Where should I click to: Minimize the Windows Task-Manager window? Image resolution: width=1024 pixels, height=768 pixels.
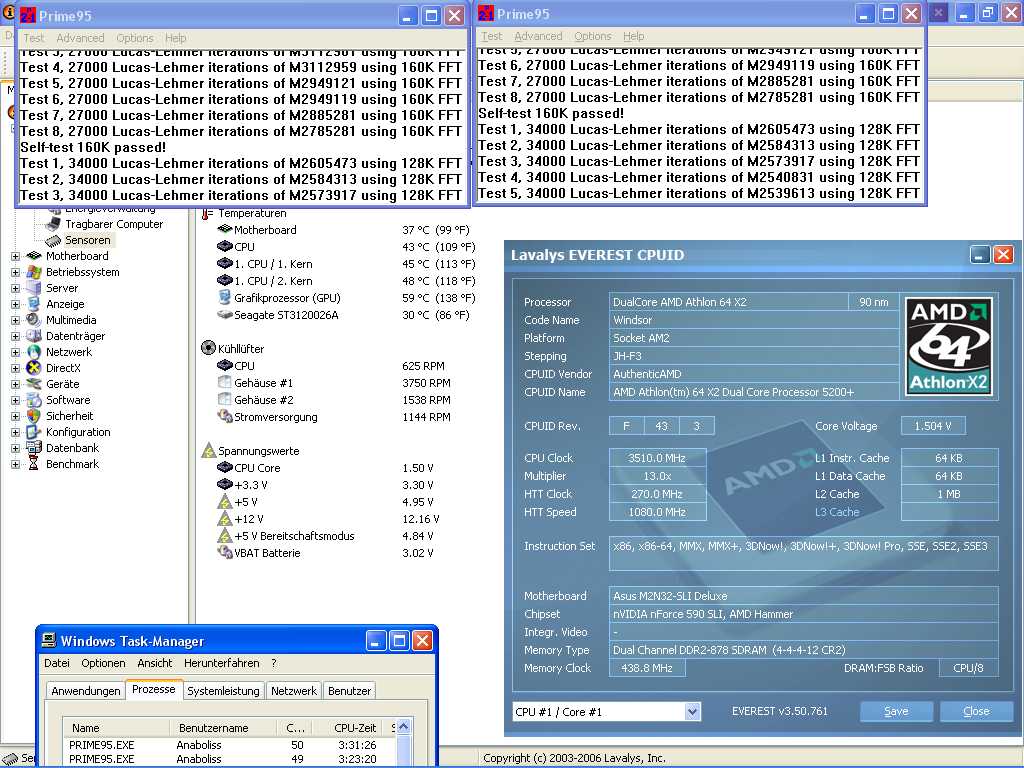(376, 641)
